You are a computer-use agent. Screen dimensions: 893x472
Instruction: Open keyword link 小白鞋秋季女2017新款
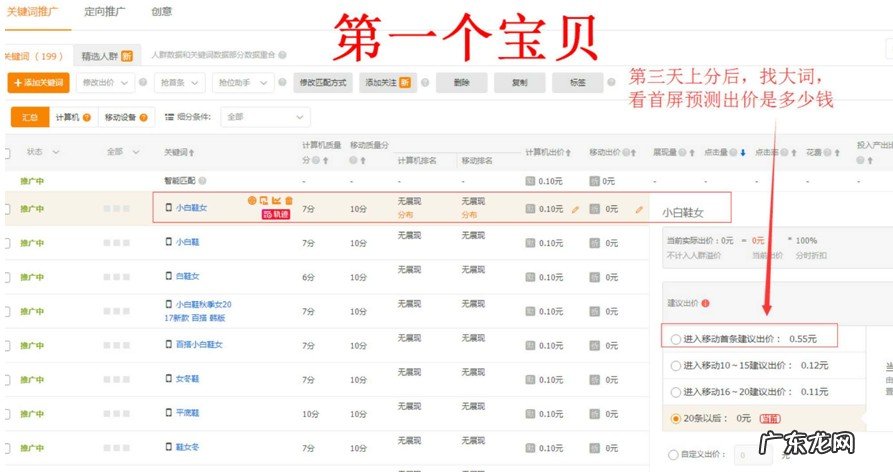(198, 311)
